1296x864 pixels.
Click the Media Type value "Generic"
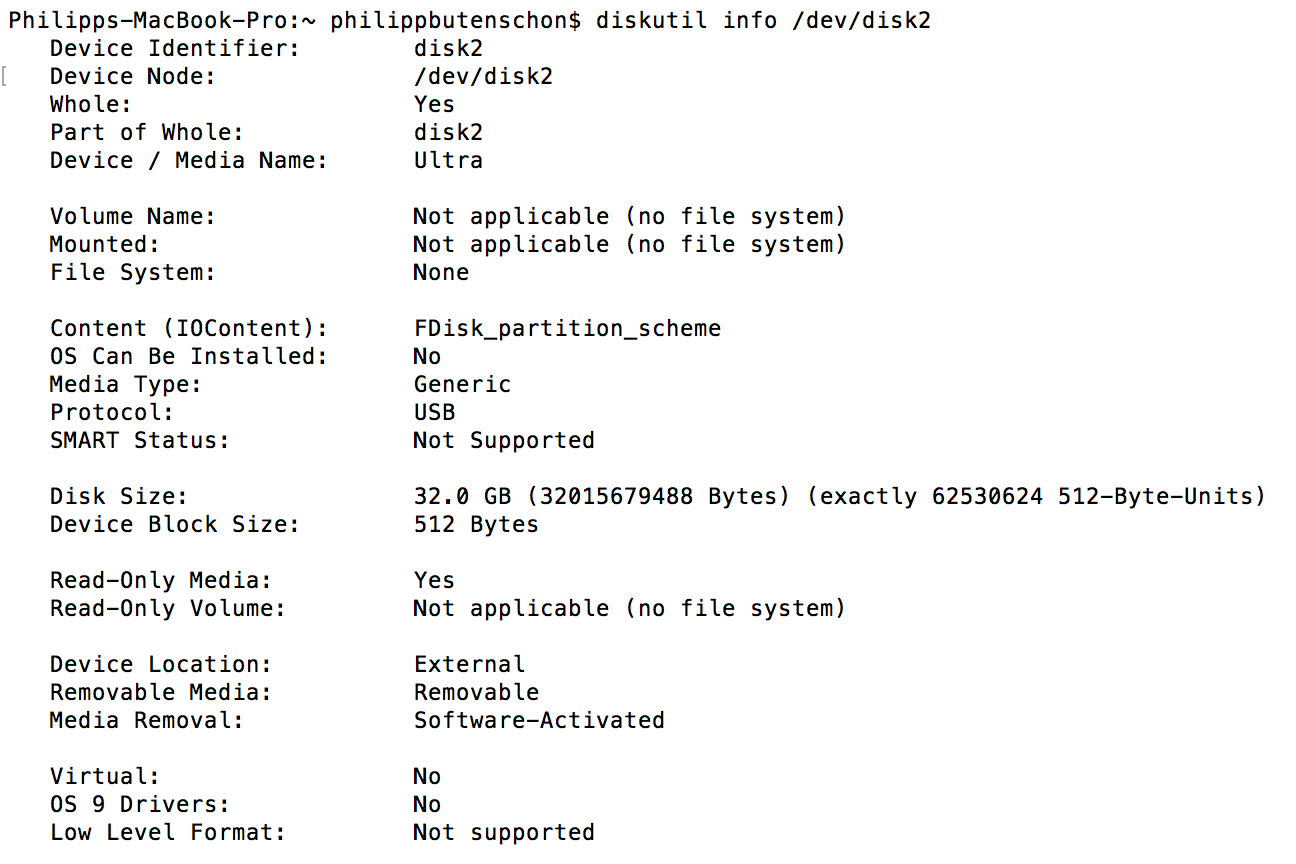[x=462, y=384]
